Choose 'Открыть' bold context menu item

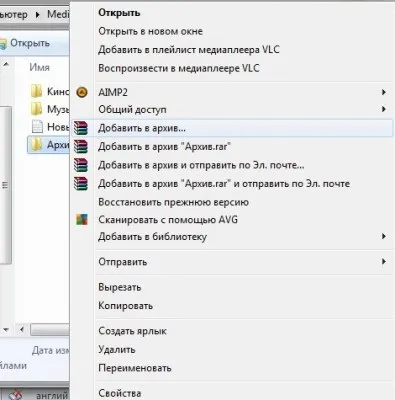pyautogui.click(x=119, y=13)
